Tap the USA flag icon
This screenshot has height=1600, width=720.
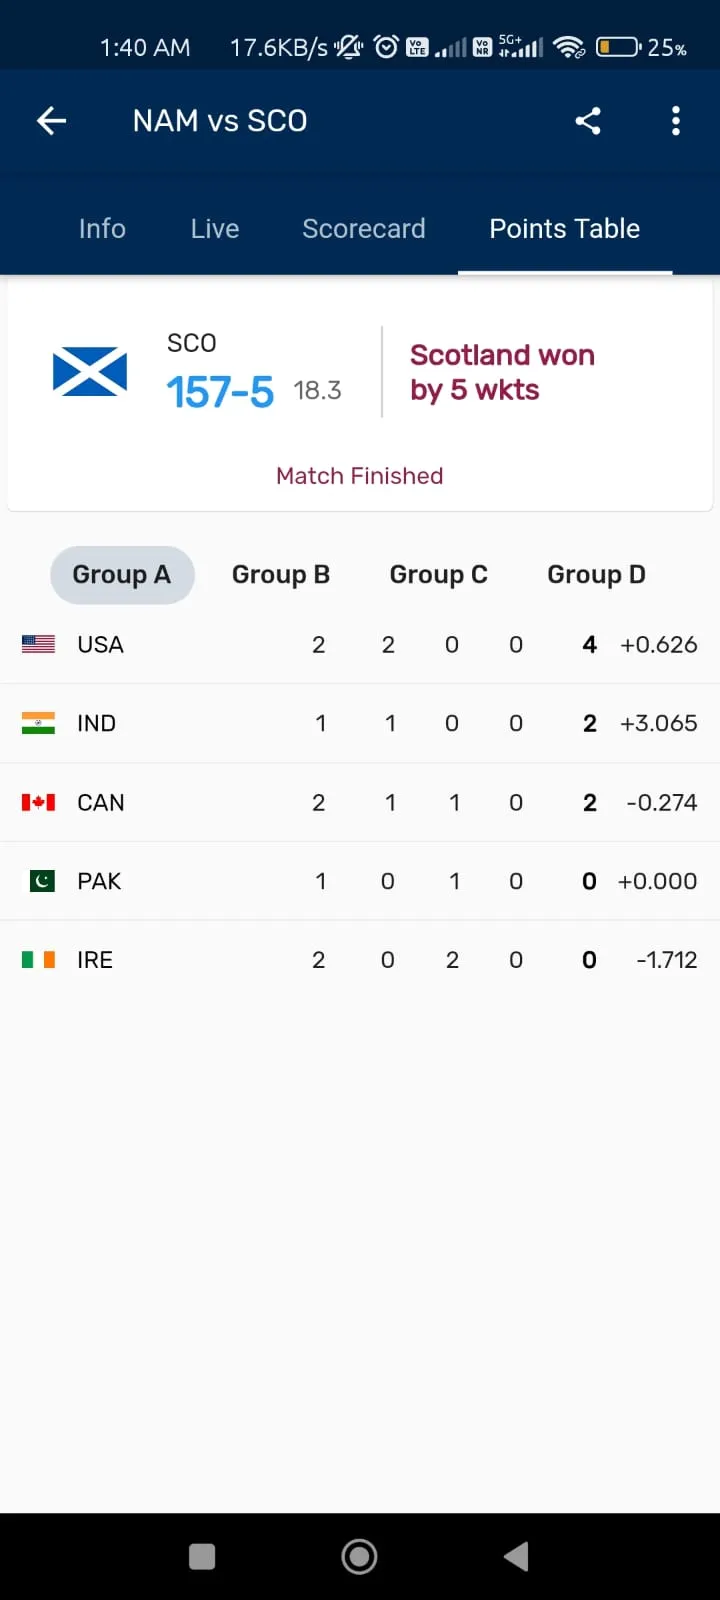[38, 644]
